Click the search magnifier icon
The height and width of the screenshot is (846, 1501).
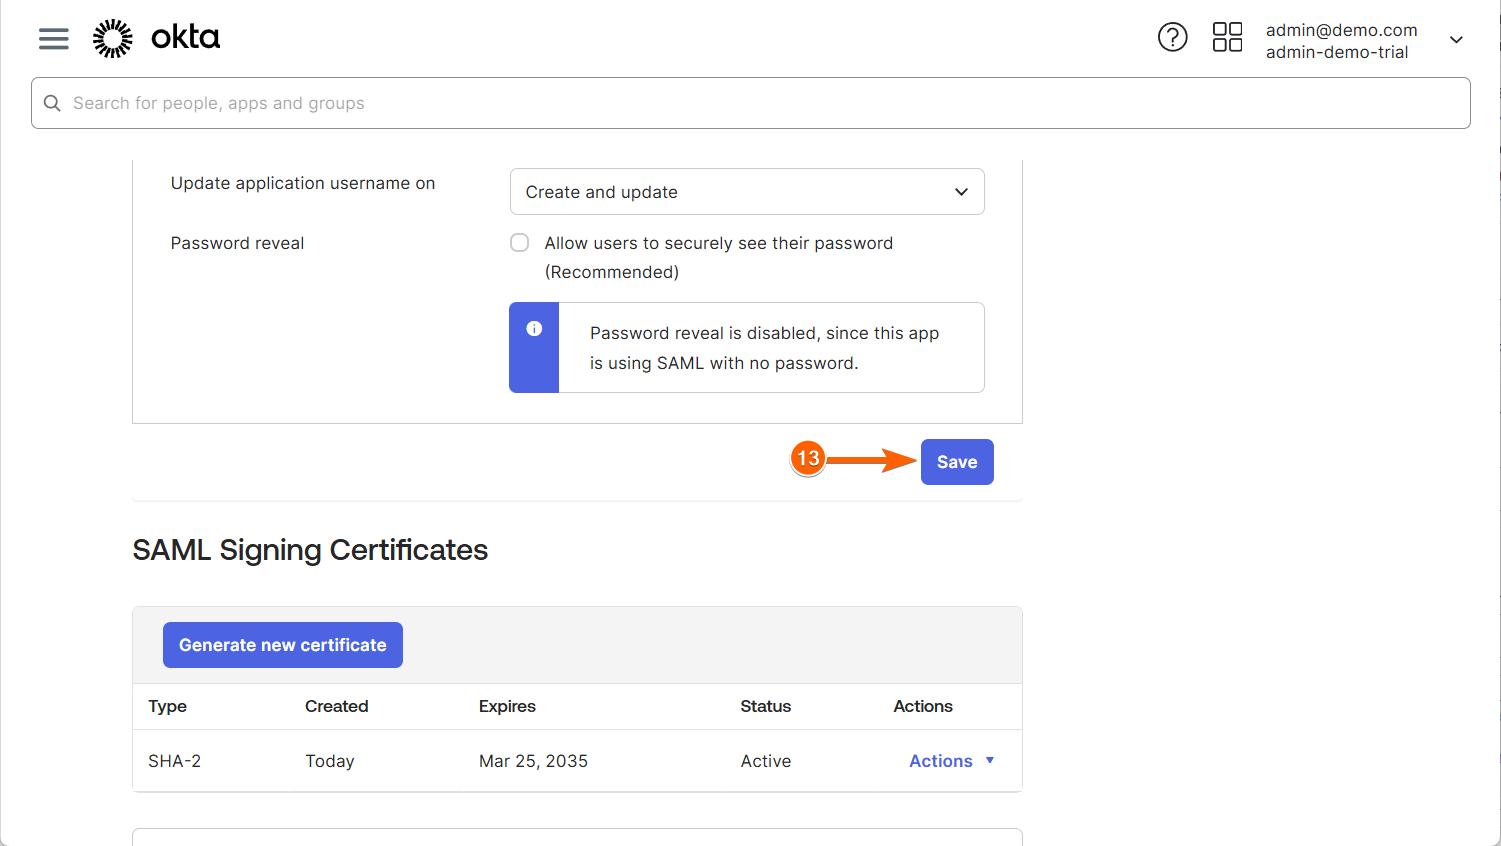pyautogui.click(x=52, y=103)
